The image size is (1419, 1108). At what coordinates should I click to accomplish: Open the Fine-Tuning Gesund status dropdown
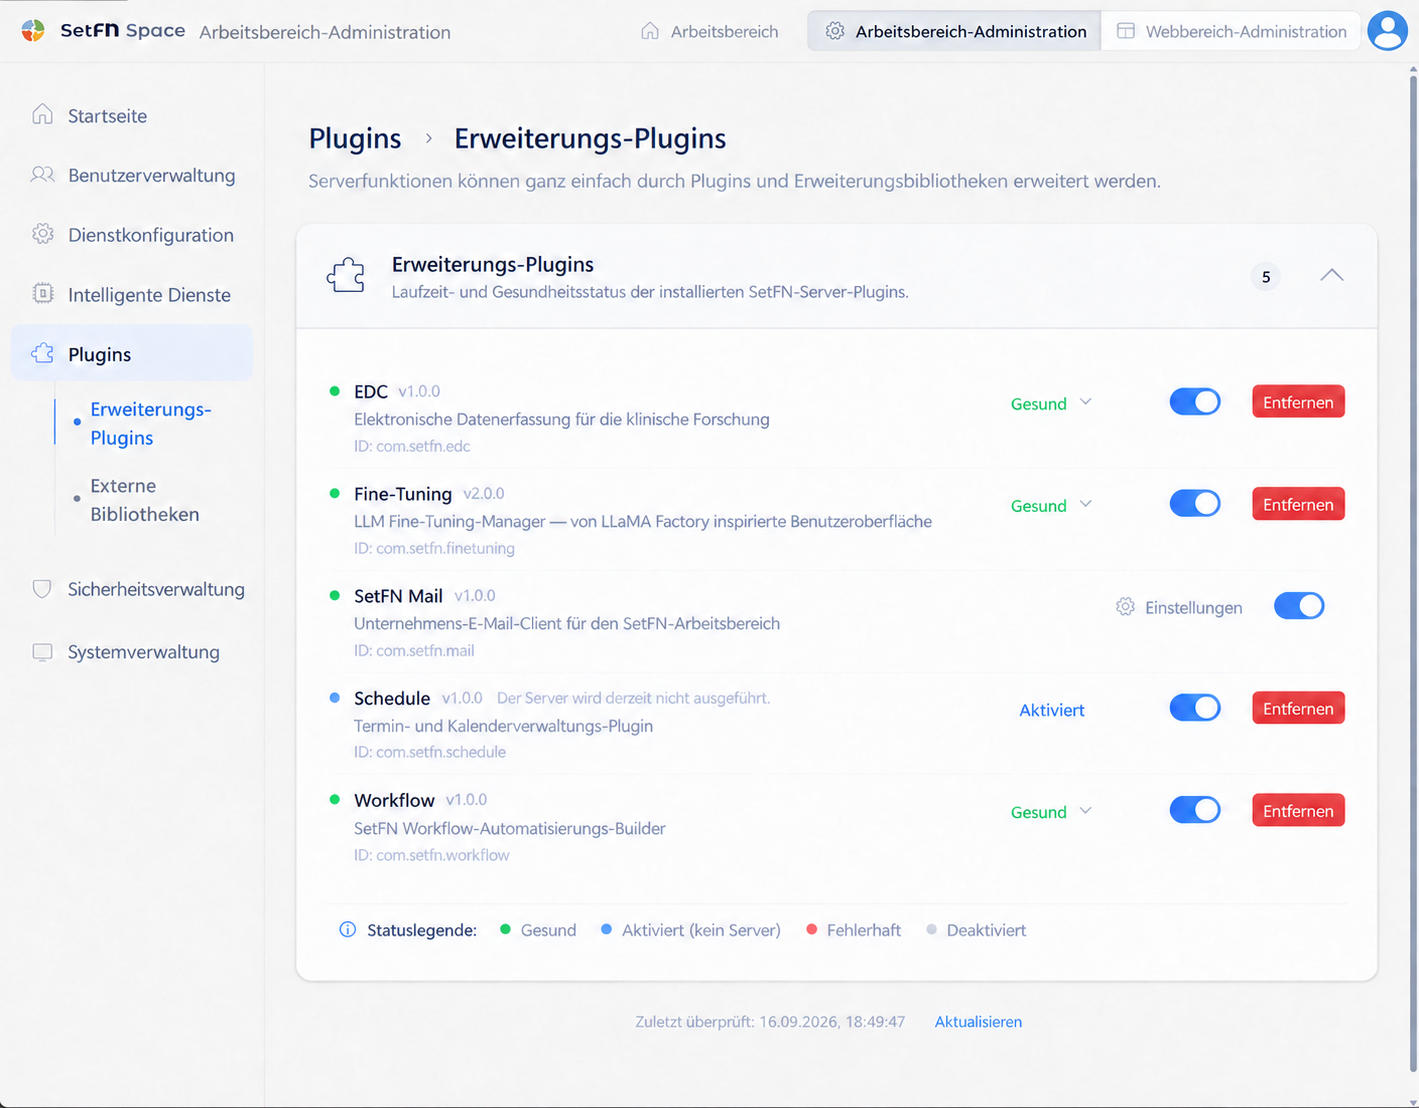coord(1051,505)
